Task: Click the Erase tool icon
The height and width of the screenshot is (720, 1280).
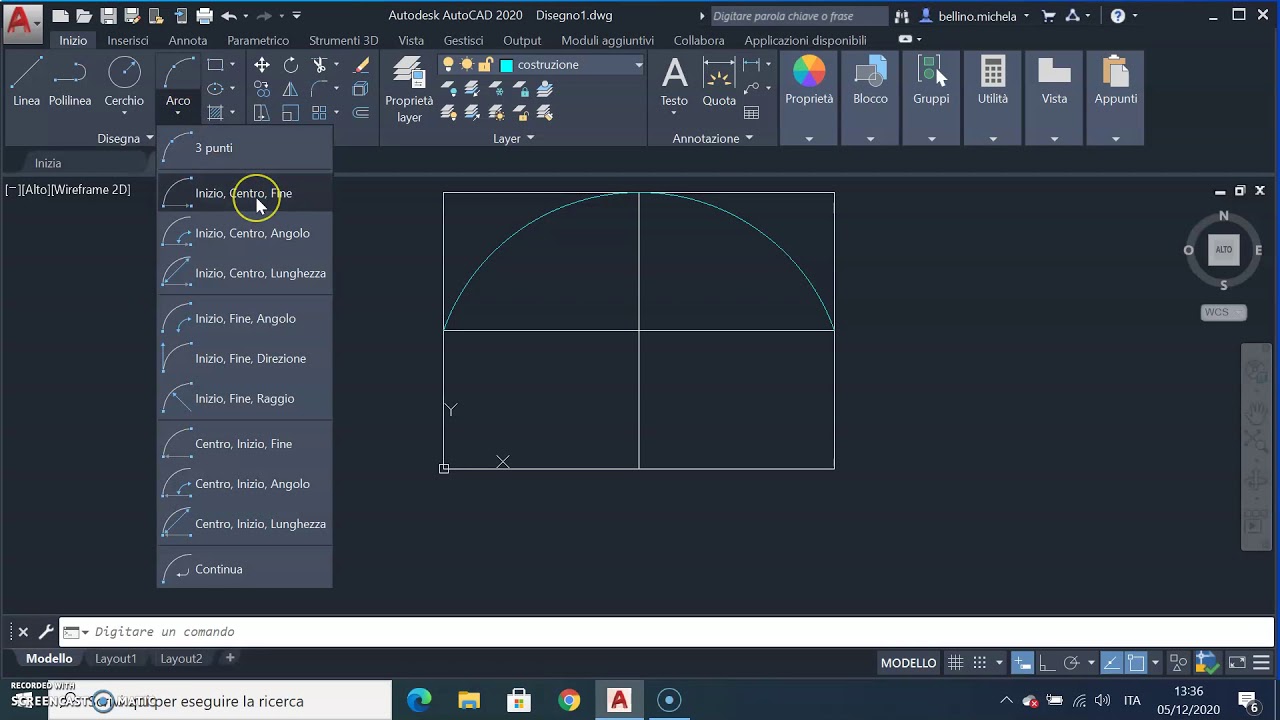Action: point(361,65)
